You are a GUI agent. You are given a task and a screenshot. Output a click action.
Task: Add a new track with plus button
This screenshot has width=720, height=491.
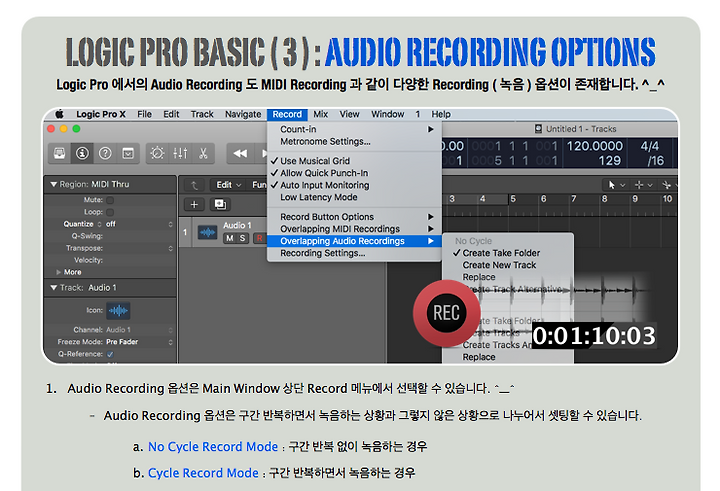[x=194, y=204]
